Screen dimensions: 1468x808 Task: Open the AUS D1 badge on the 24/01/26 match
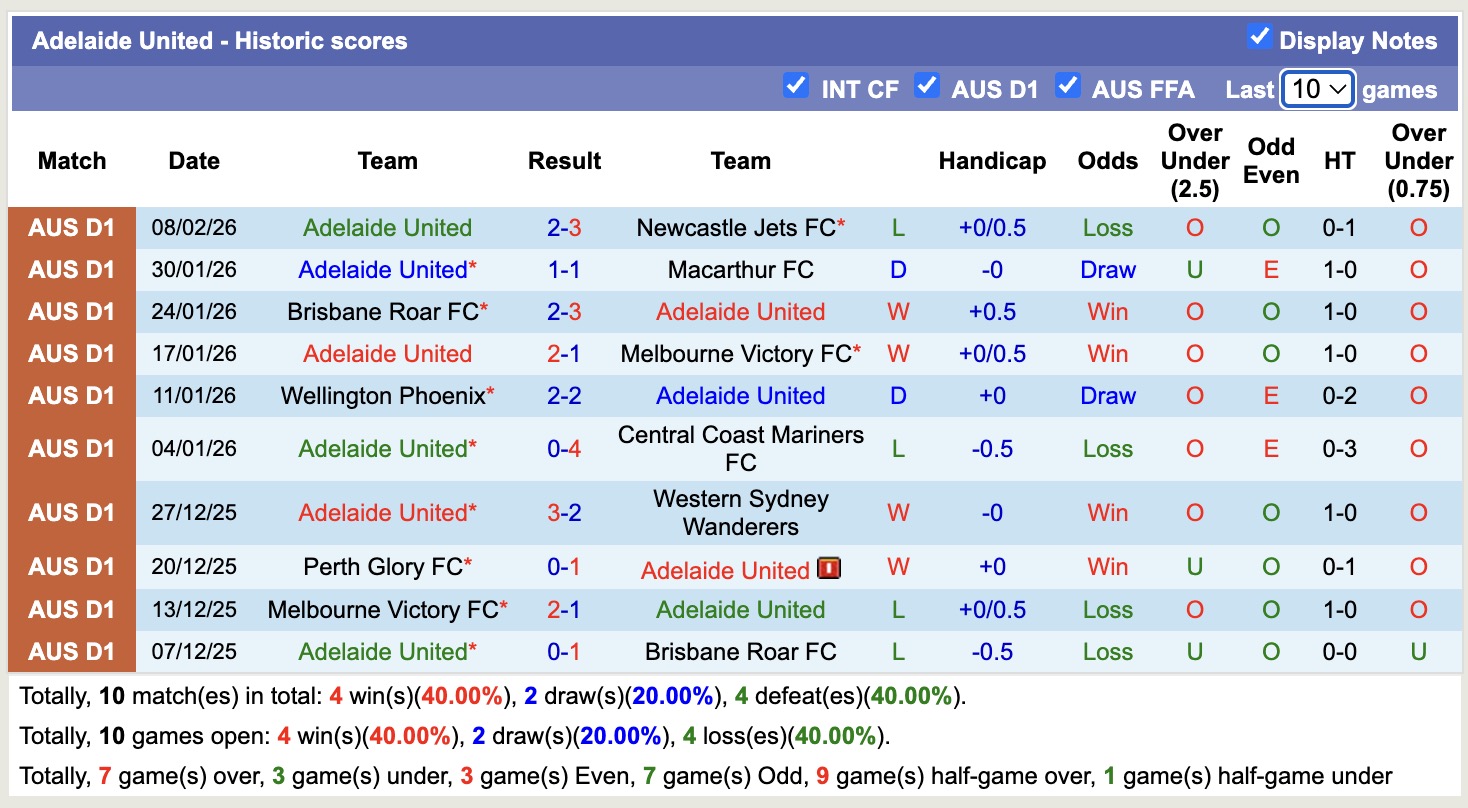pyautogui.click(x=71, y=311)
